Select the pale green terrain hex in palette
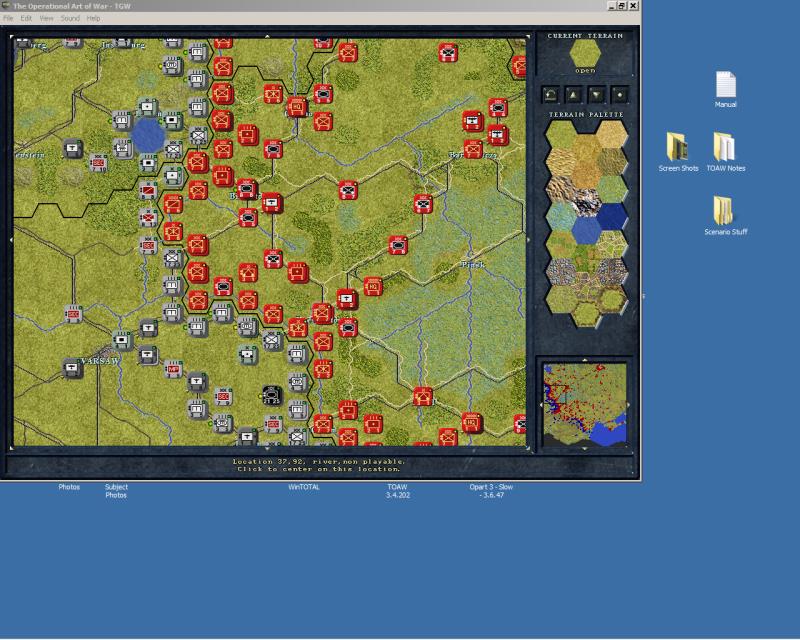The width and height of the screenshot is (800, 640). click(612, 189)
